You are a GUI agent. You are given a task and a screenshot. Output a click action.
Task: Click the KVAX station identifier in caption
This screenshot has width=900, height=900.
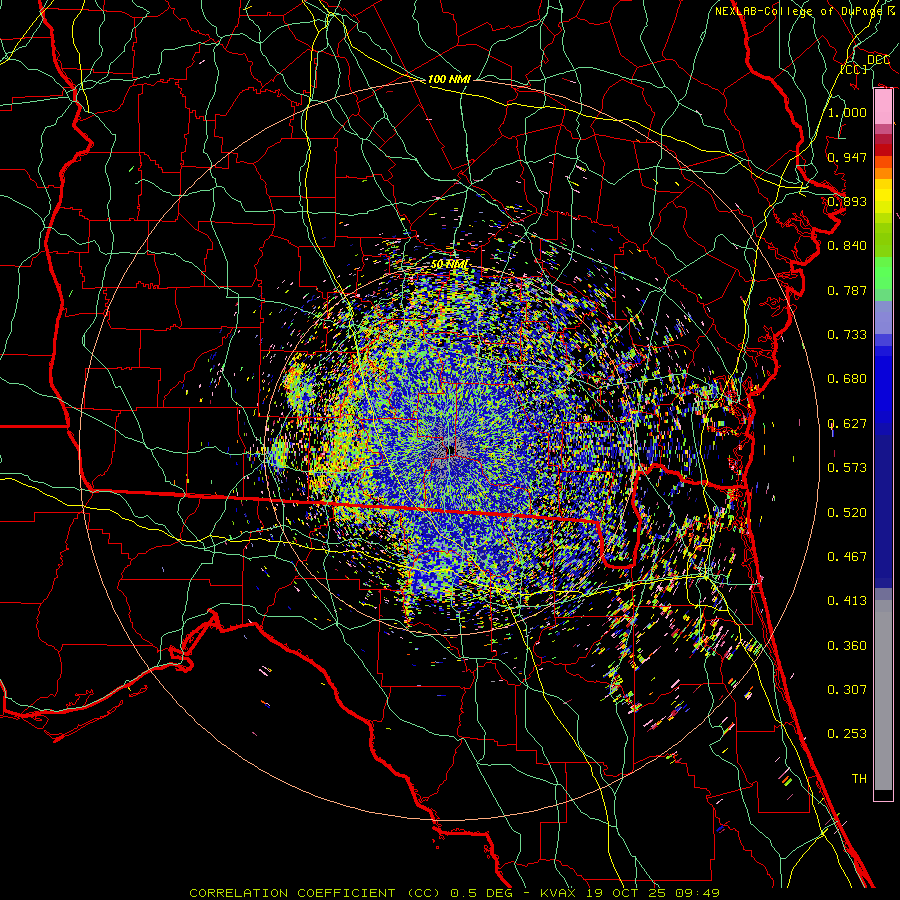559,893
